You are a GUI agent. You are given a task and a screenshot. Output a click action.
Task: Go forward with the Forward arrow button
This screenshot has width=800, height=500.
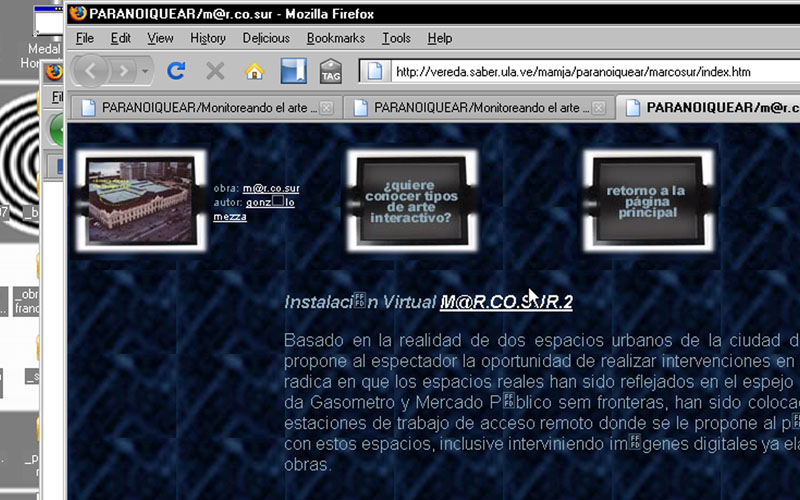(x=123, y=71)
